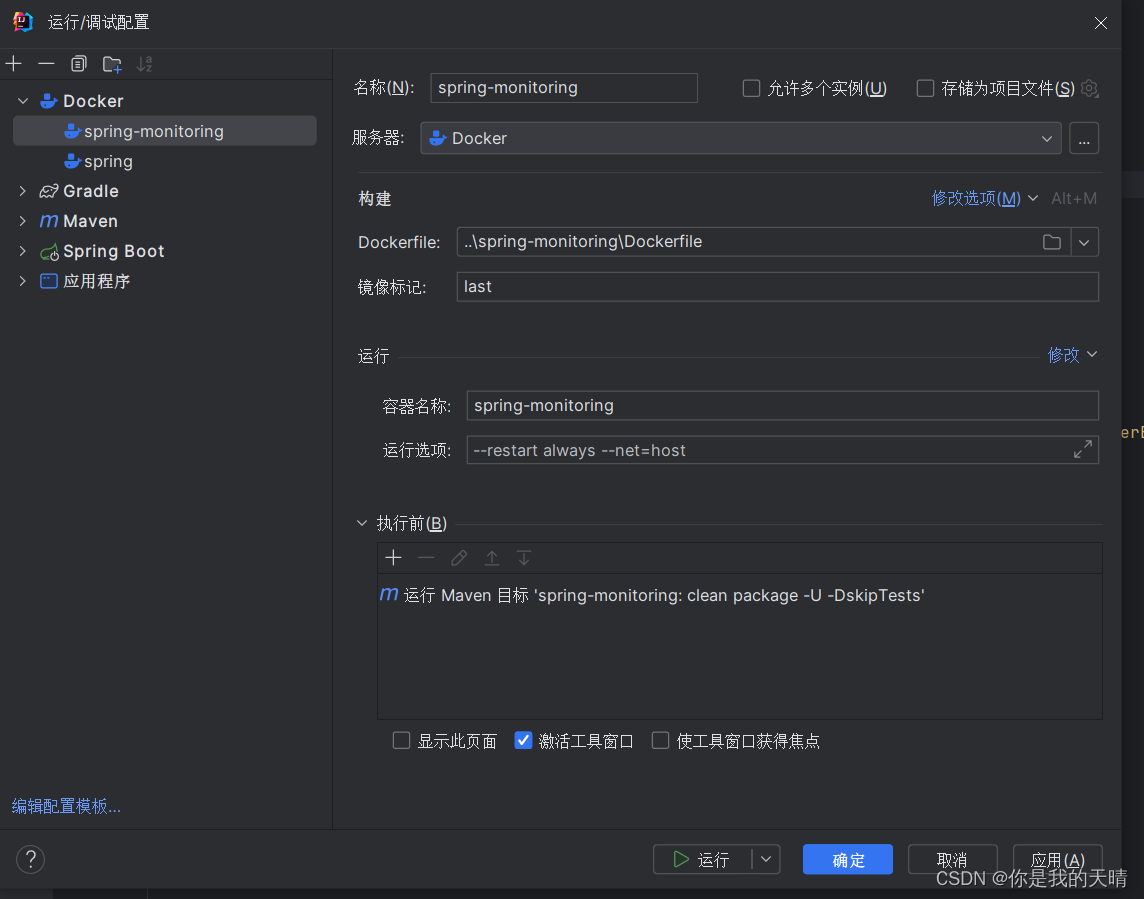Screen dimensions: 1144x899
Task: Remove selected configuration with minus icon
Action: 46,64
